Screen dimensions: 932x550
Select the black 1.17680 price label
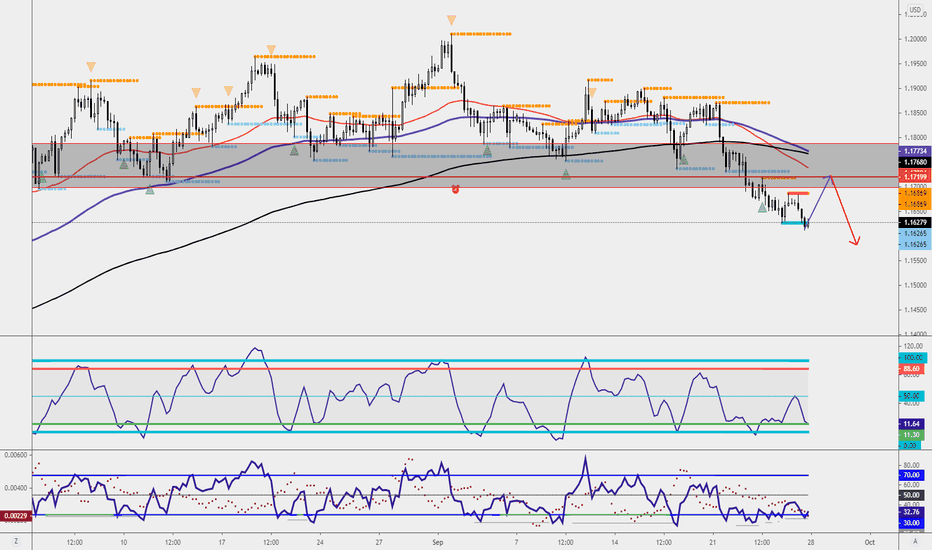(x=915, y=162)
